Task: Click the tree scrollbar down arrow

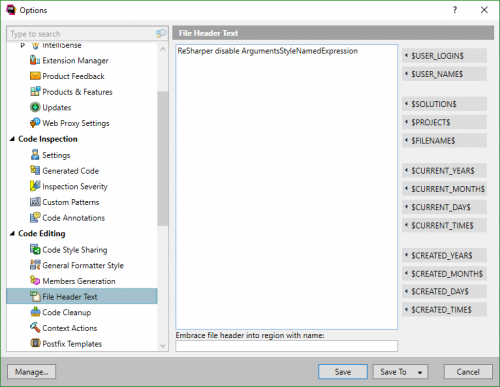Action: [x=163, y=346]
